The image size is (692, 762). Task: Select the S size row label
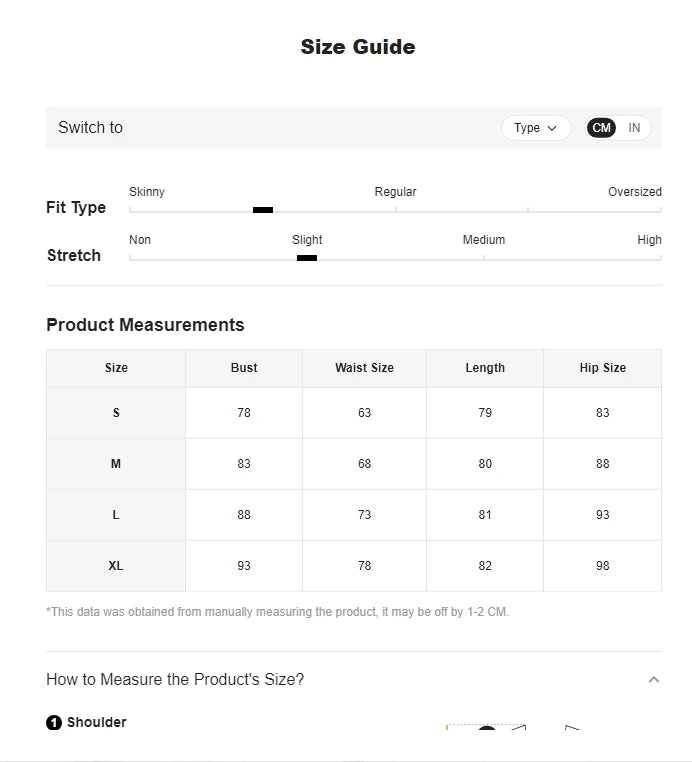[x=116, y=413]
